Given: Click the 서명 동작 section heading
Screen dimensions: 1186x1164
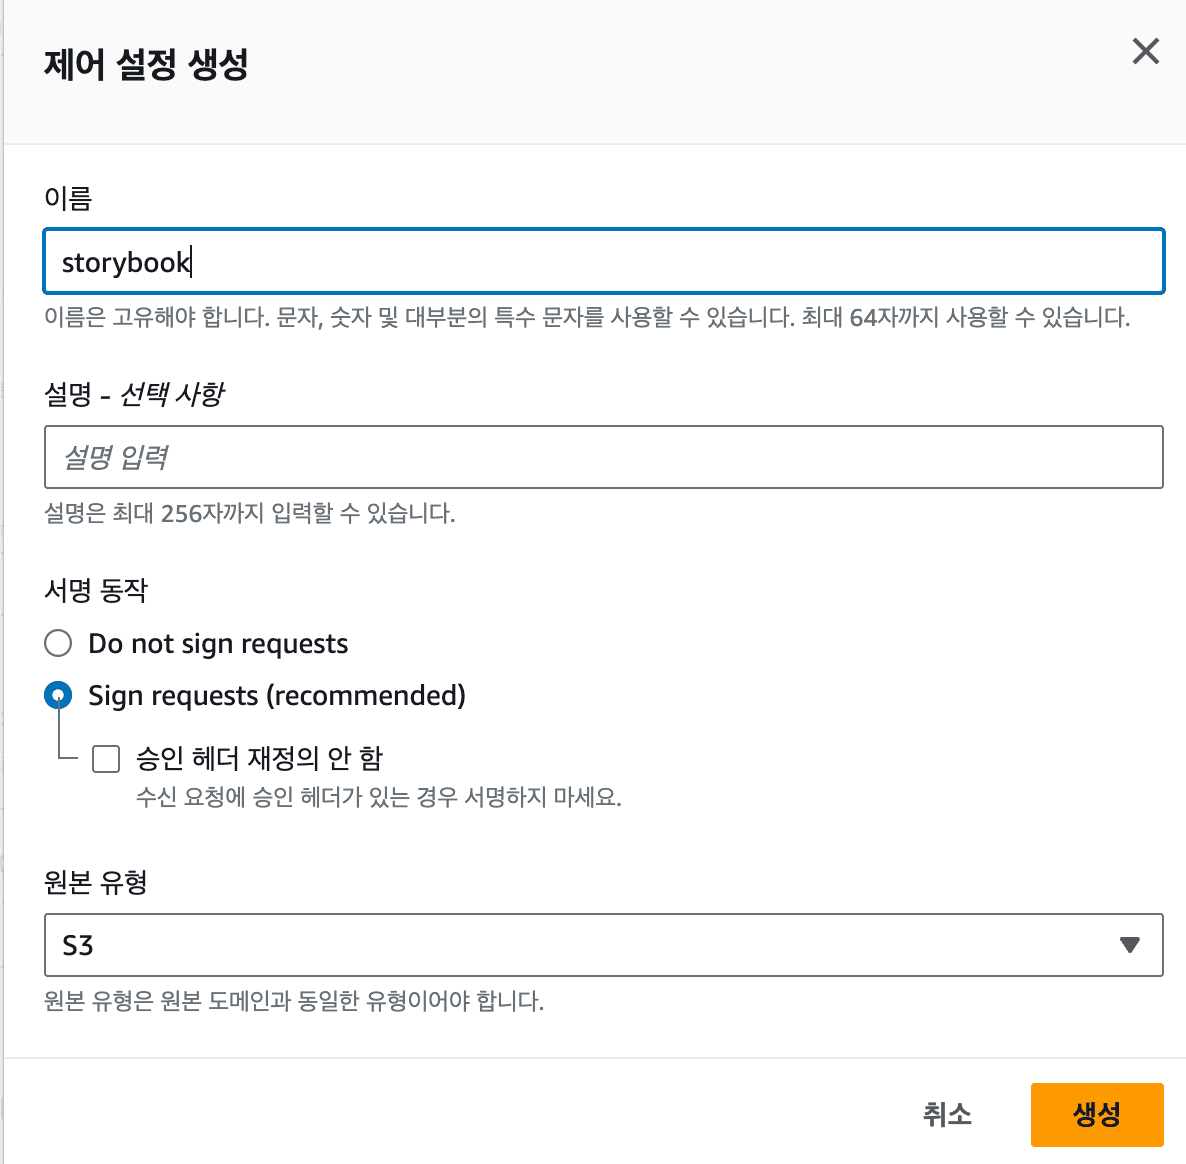Looking at the screenshot, I should coord(96,590).
